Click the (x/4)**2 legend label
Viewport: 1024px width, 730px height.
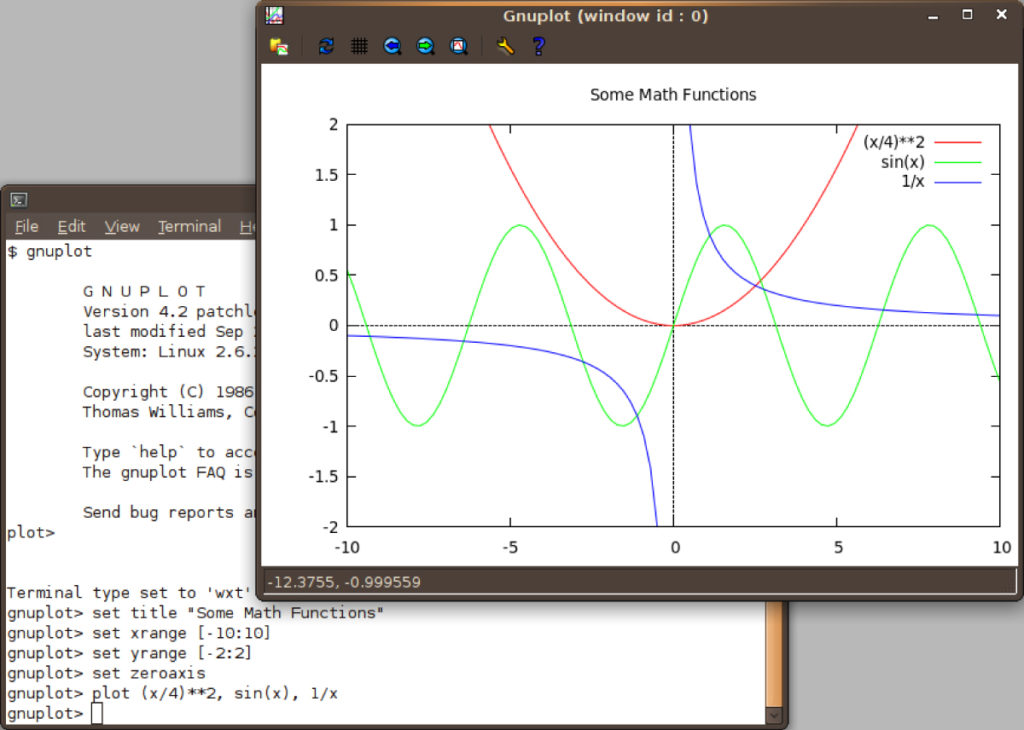point(895,141)
